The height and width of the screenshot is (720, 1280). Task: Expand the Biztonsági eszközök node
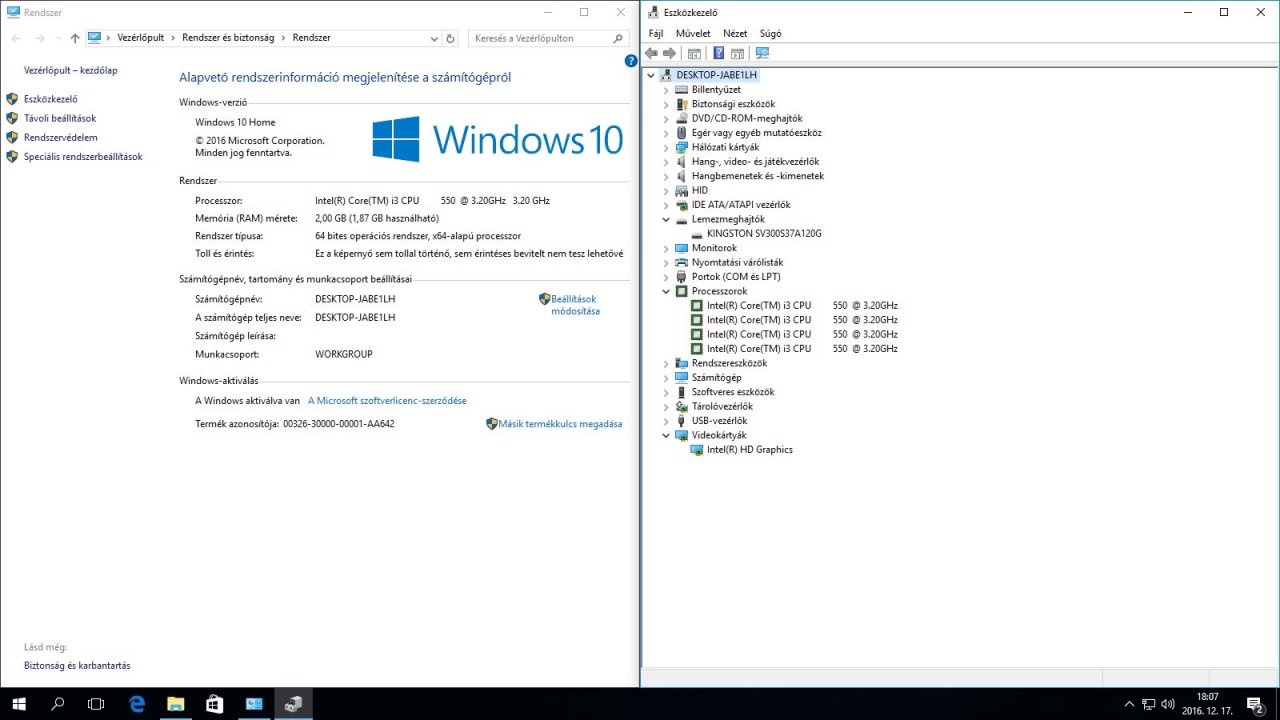[x=666, y=104]
